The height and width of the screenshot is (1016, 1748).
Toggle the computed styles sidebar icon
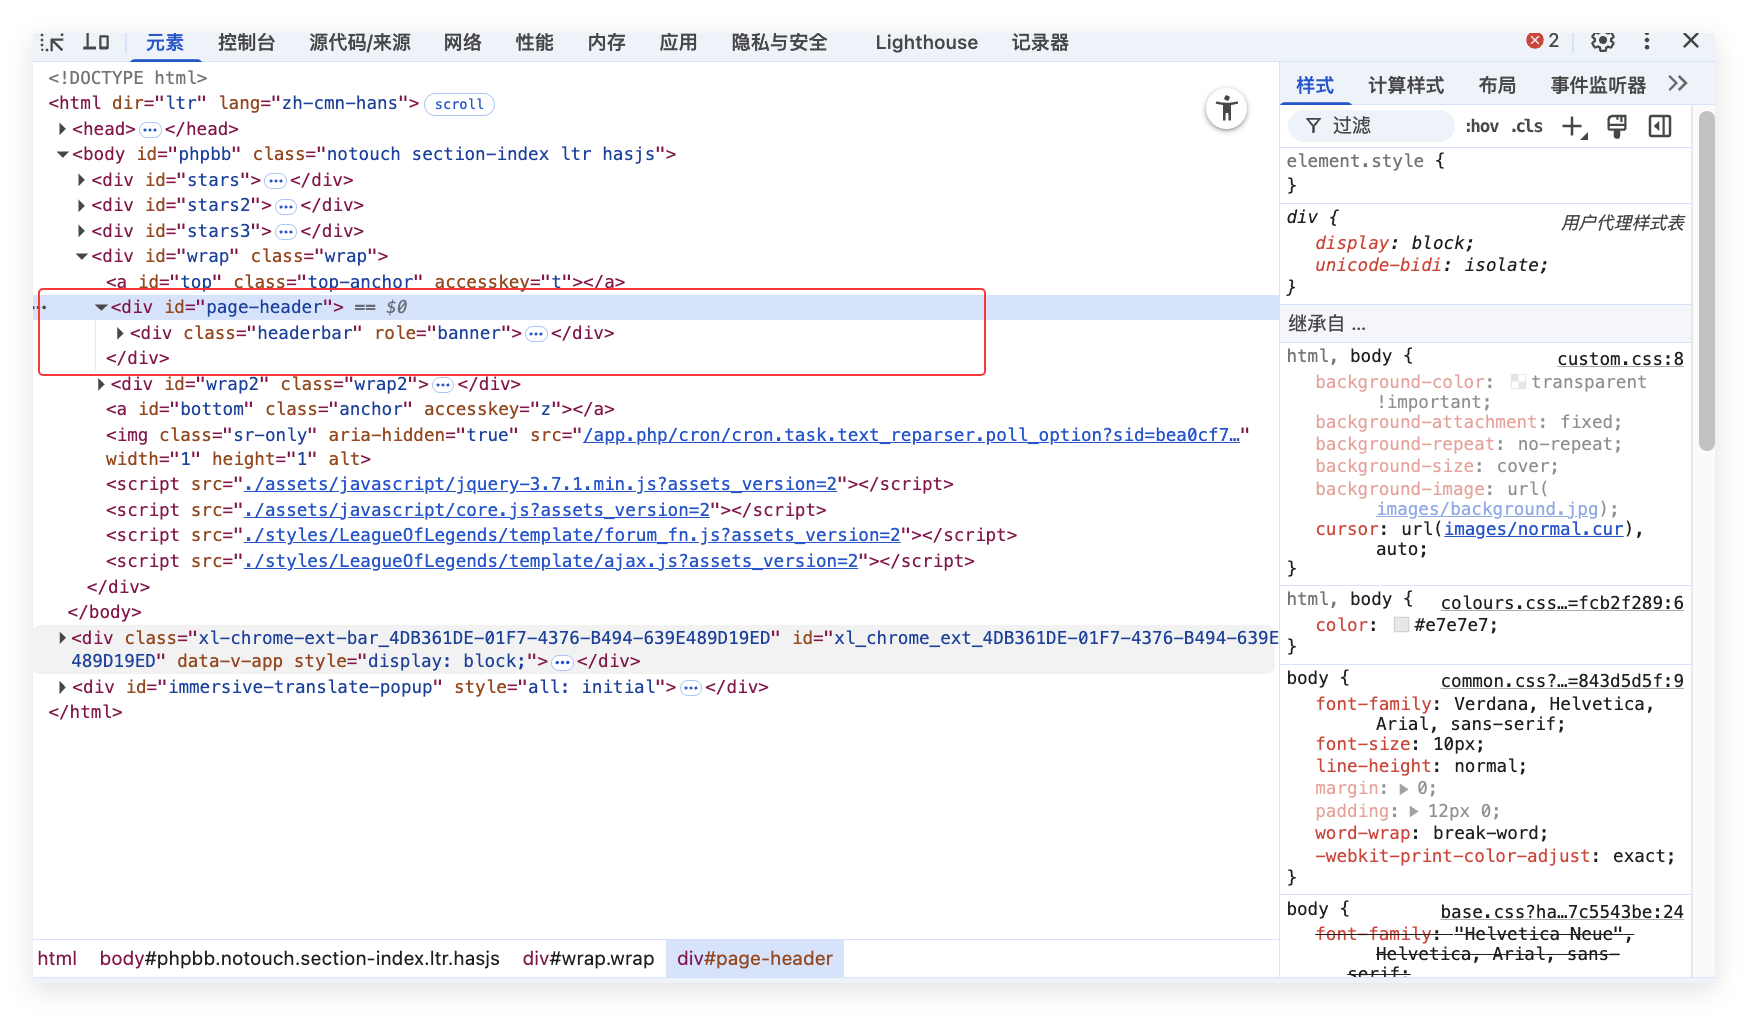[1660, 126]
